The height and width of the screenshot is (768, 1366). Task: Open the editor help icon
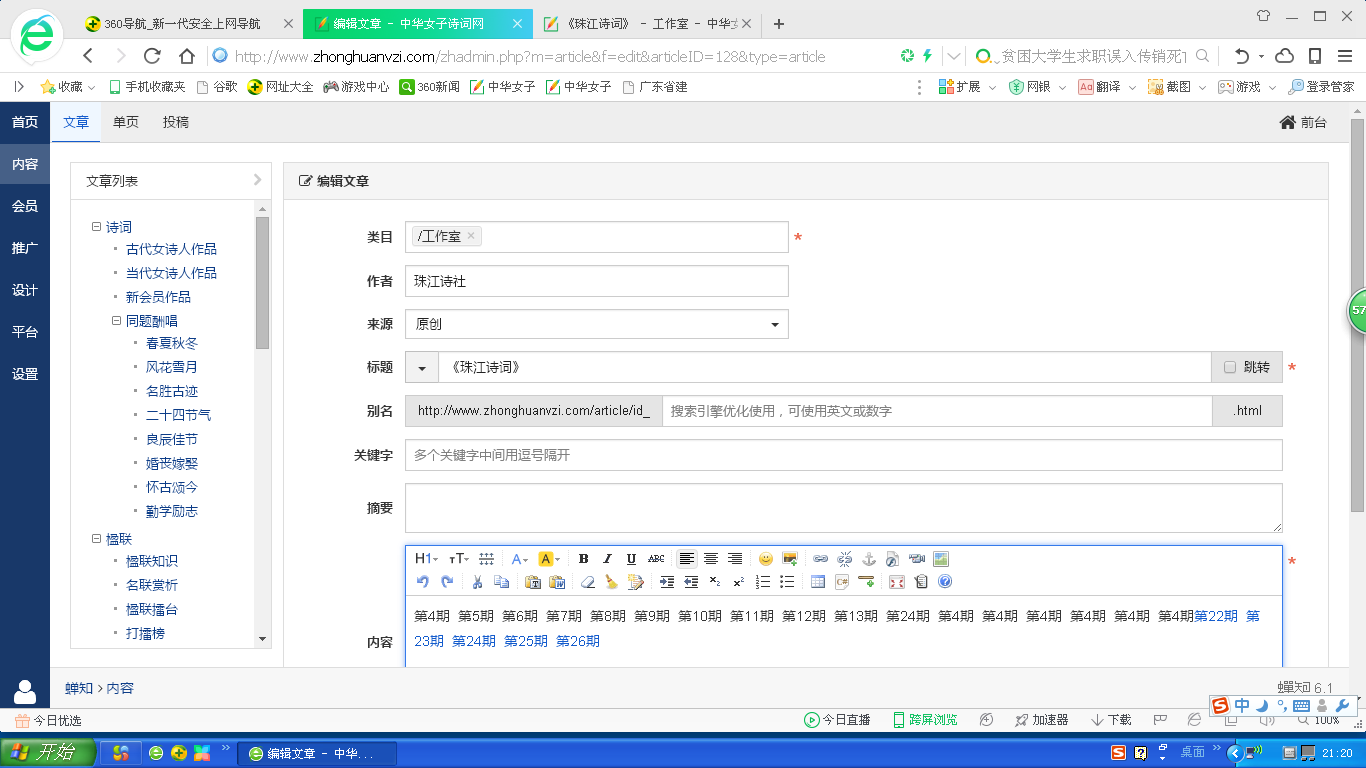(944, 582)
